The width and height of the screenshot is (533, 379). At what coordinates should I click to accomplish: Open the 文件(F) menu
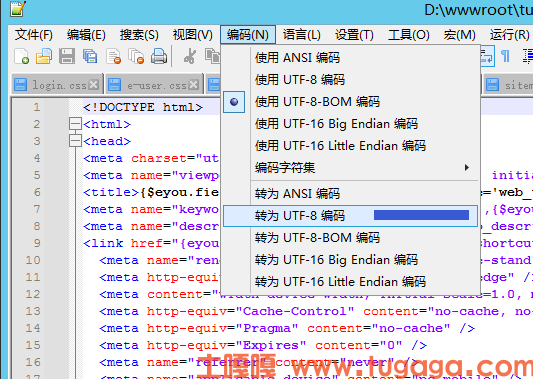click(34, 35)
